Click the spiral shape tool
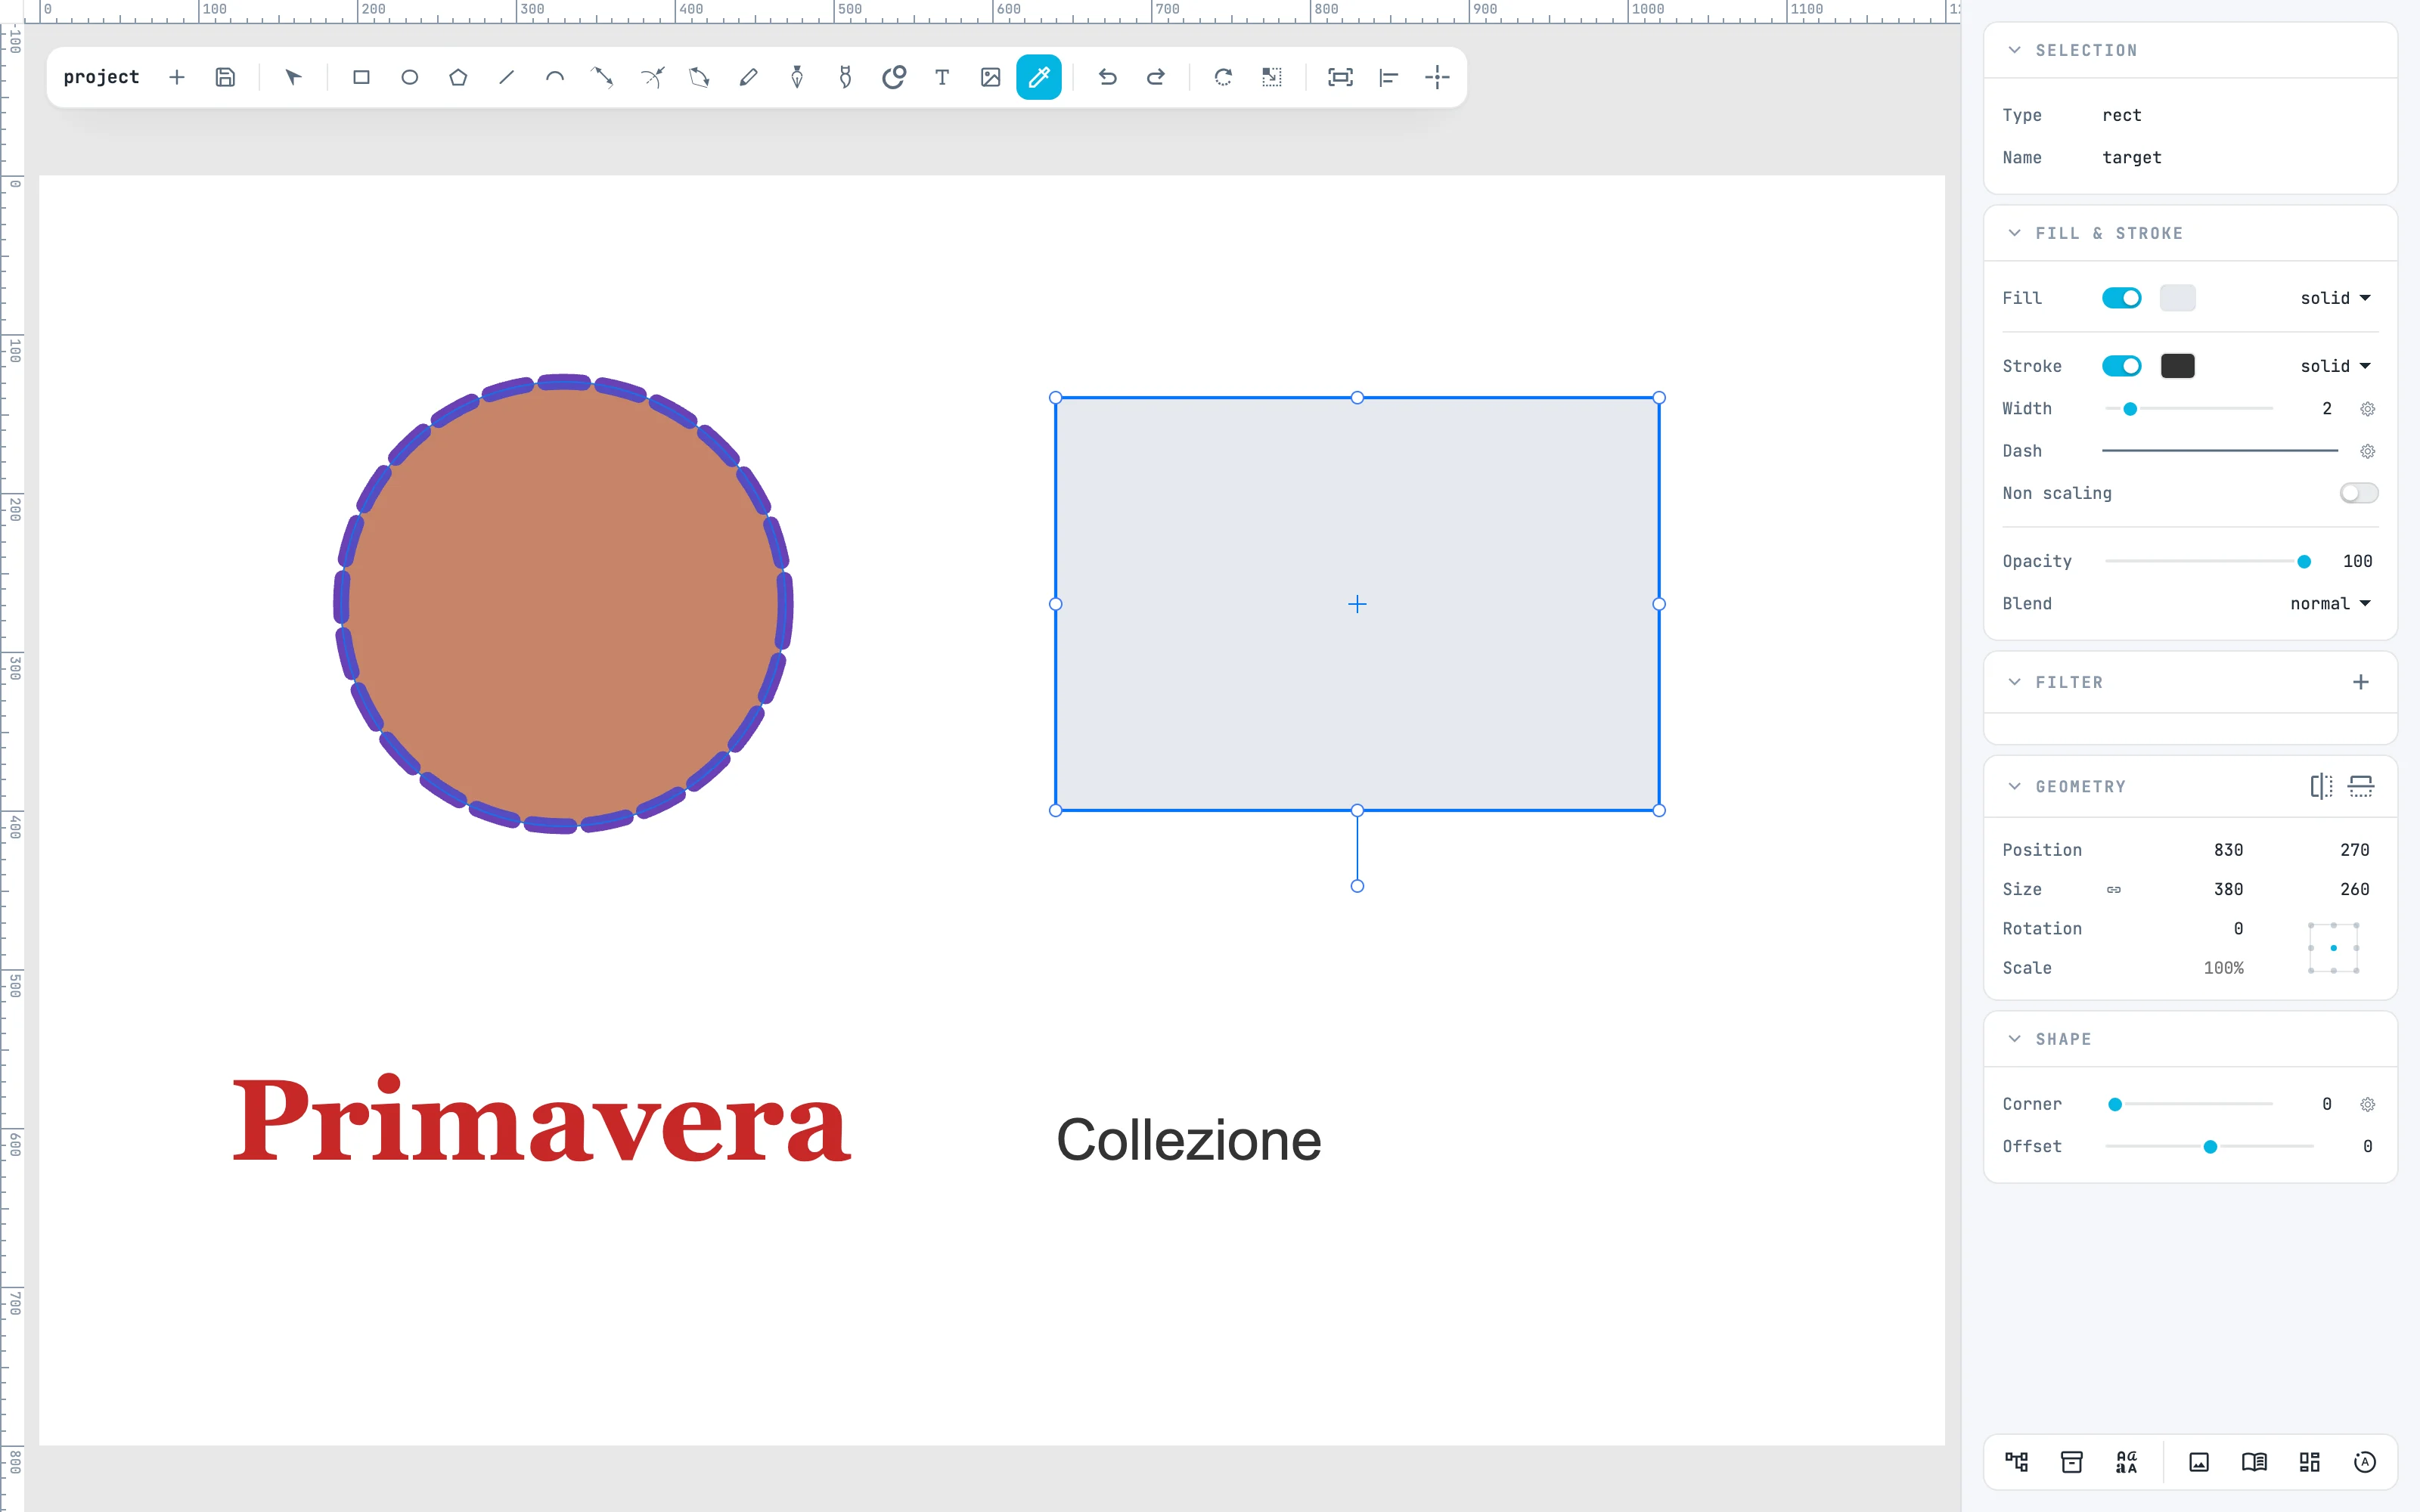 pos(893,77)
